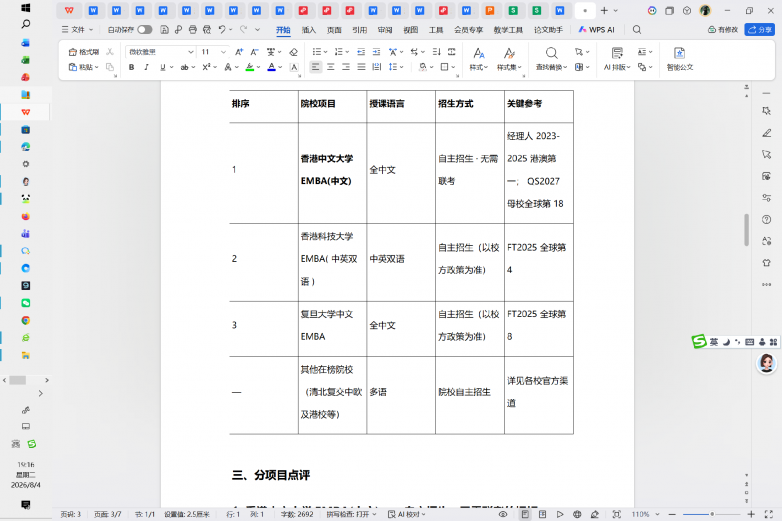Click the AI proofreading (AI 校对) button
This screenshot has width=782, height=521.
pos(407,514)
